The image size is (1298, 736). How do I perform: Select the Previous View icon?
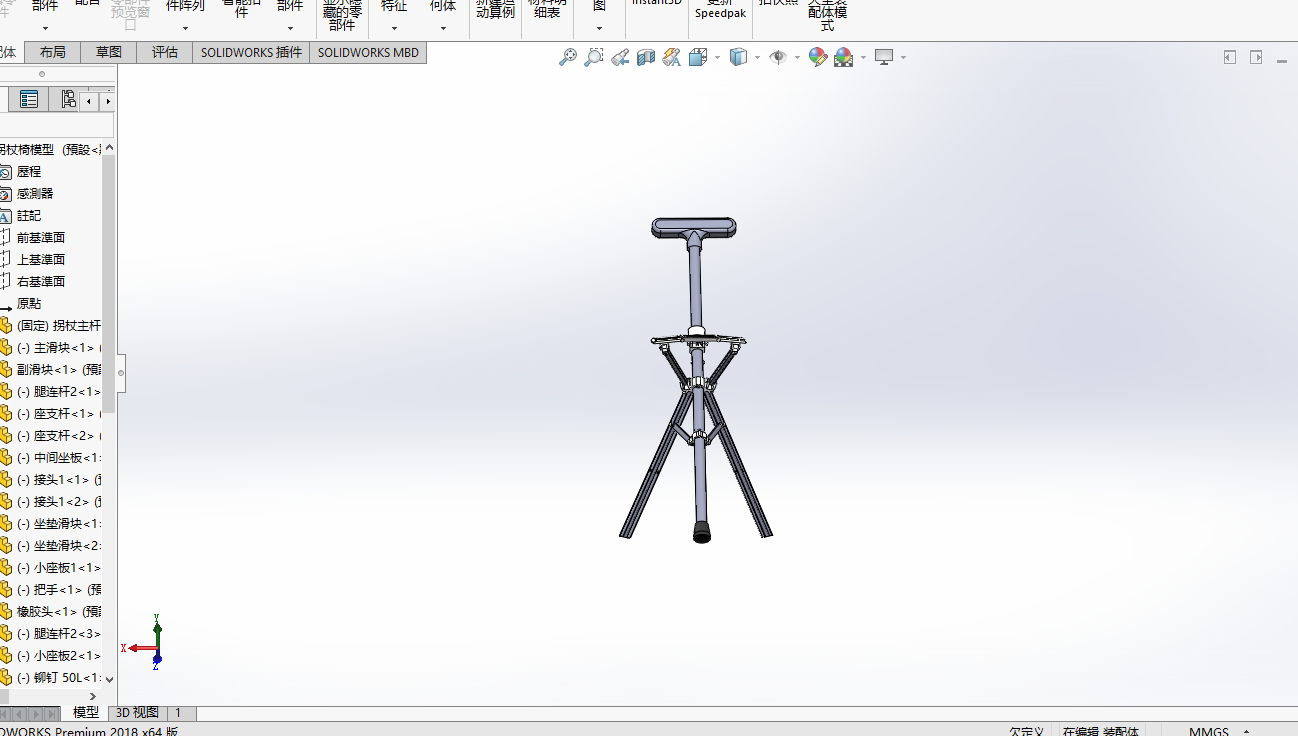620,57
